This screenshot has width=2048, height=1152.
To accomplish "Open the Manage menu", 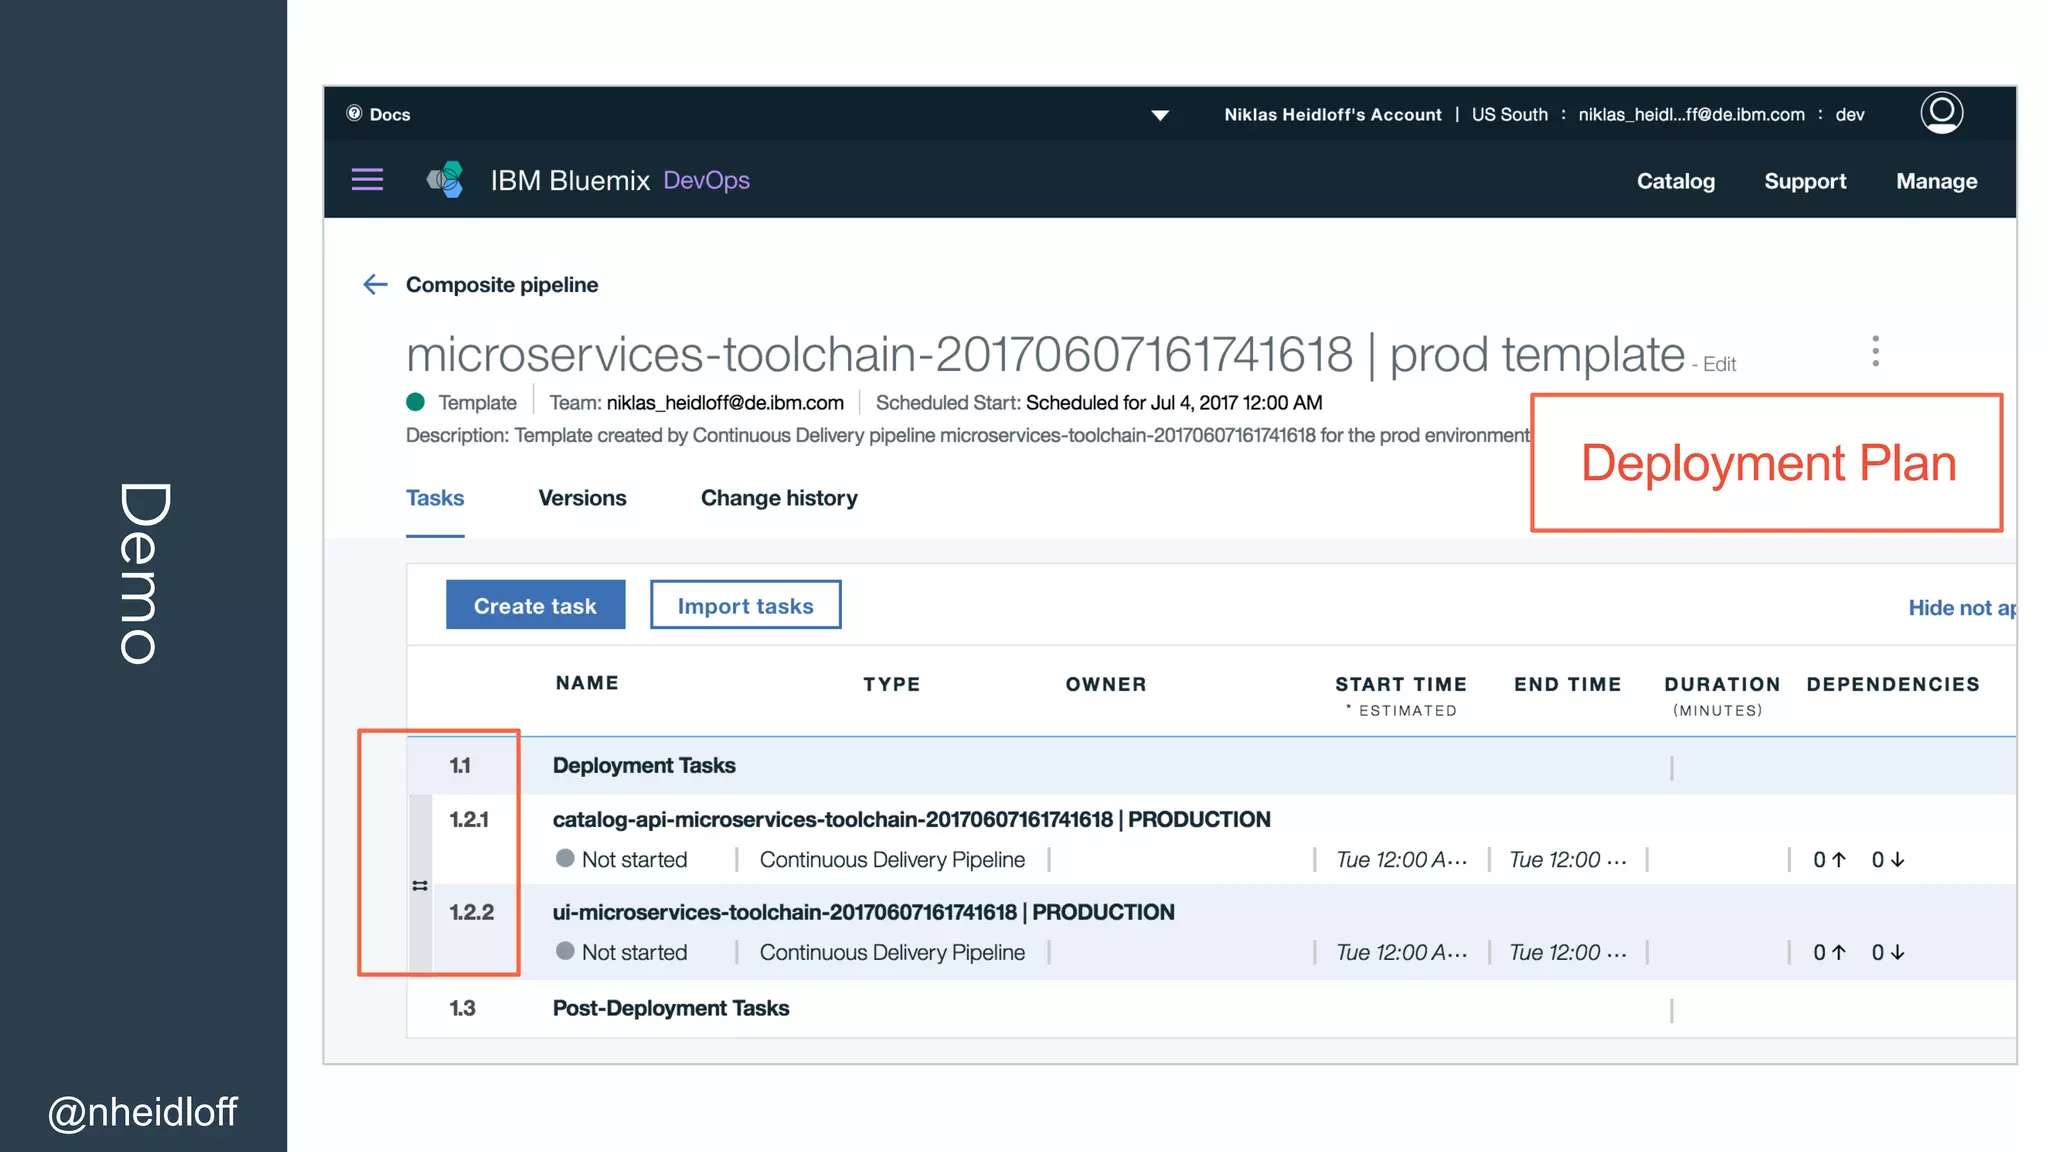I will 1937,181.
